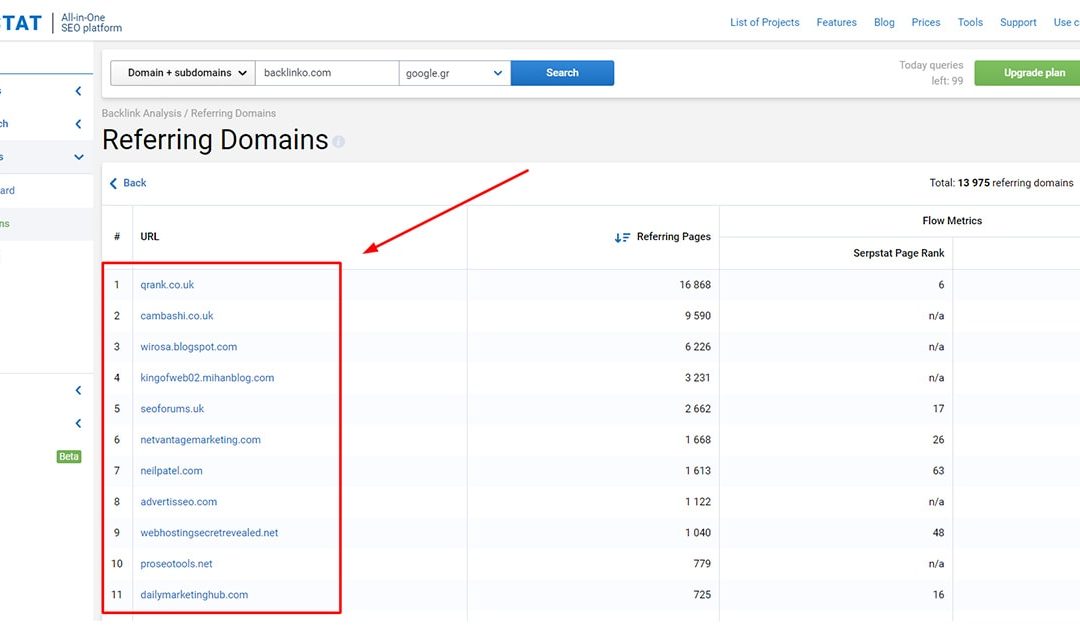Sort by the Referring Pages column header
The image size is (1080, 626).
point(673,237)
